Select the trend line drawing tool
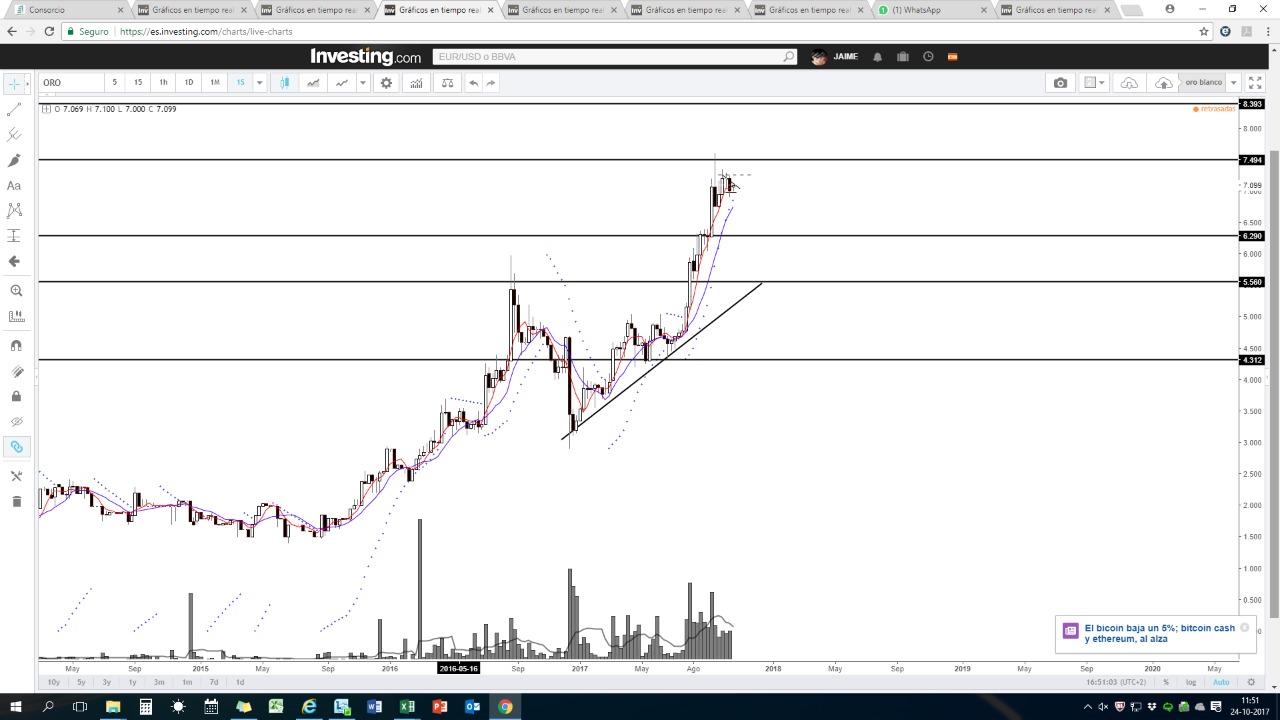The width and height of the screenshot is (1280, 720). (14, 109)
